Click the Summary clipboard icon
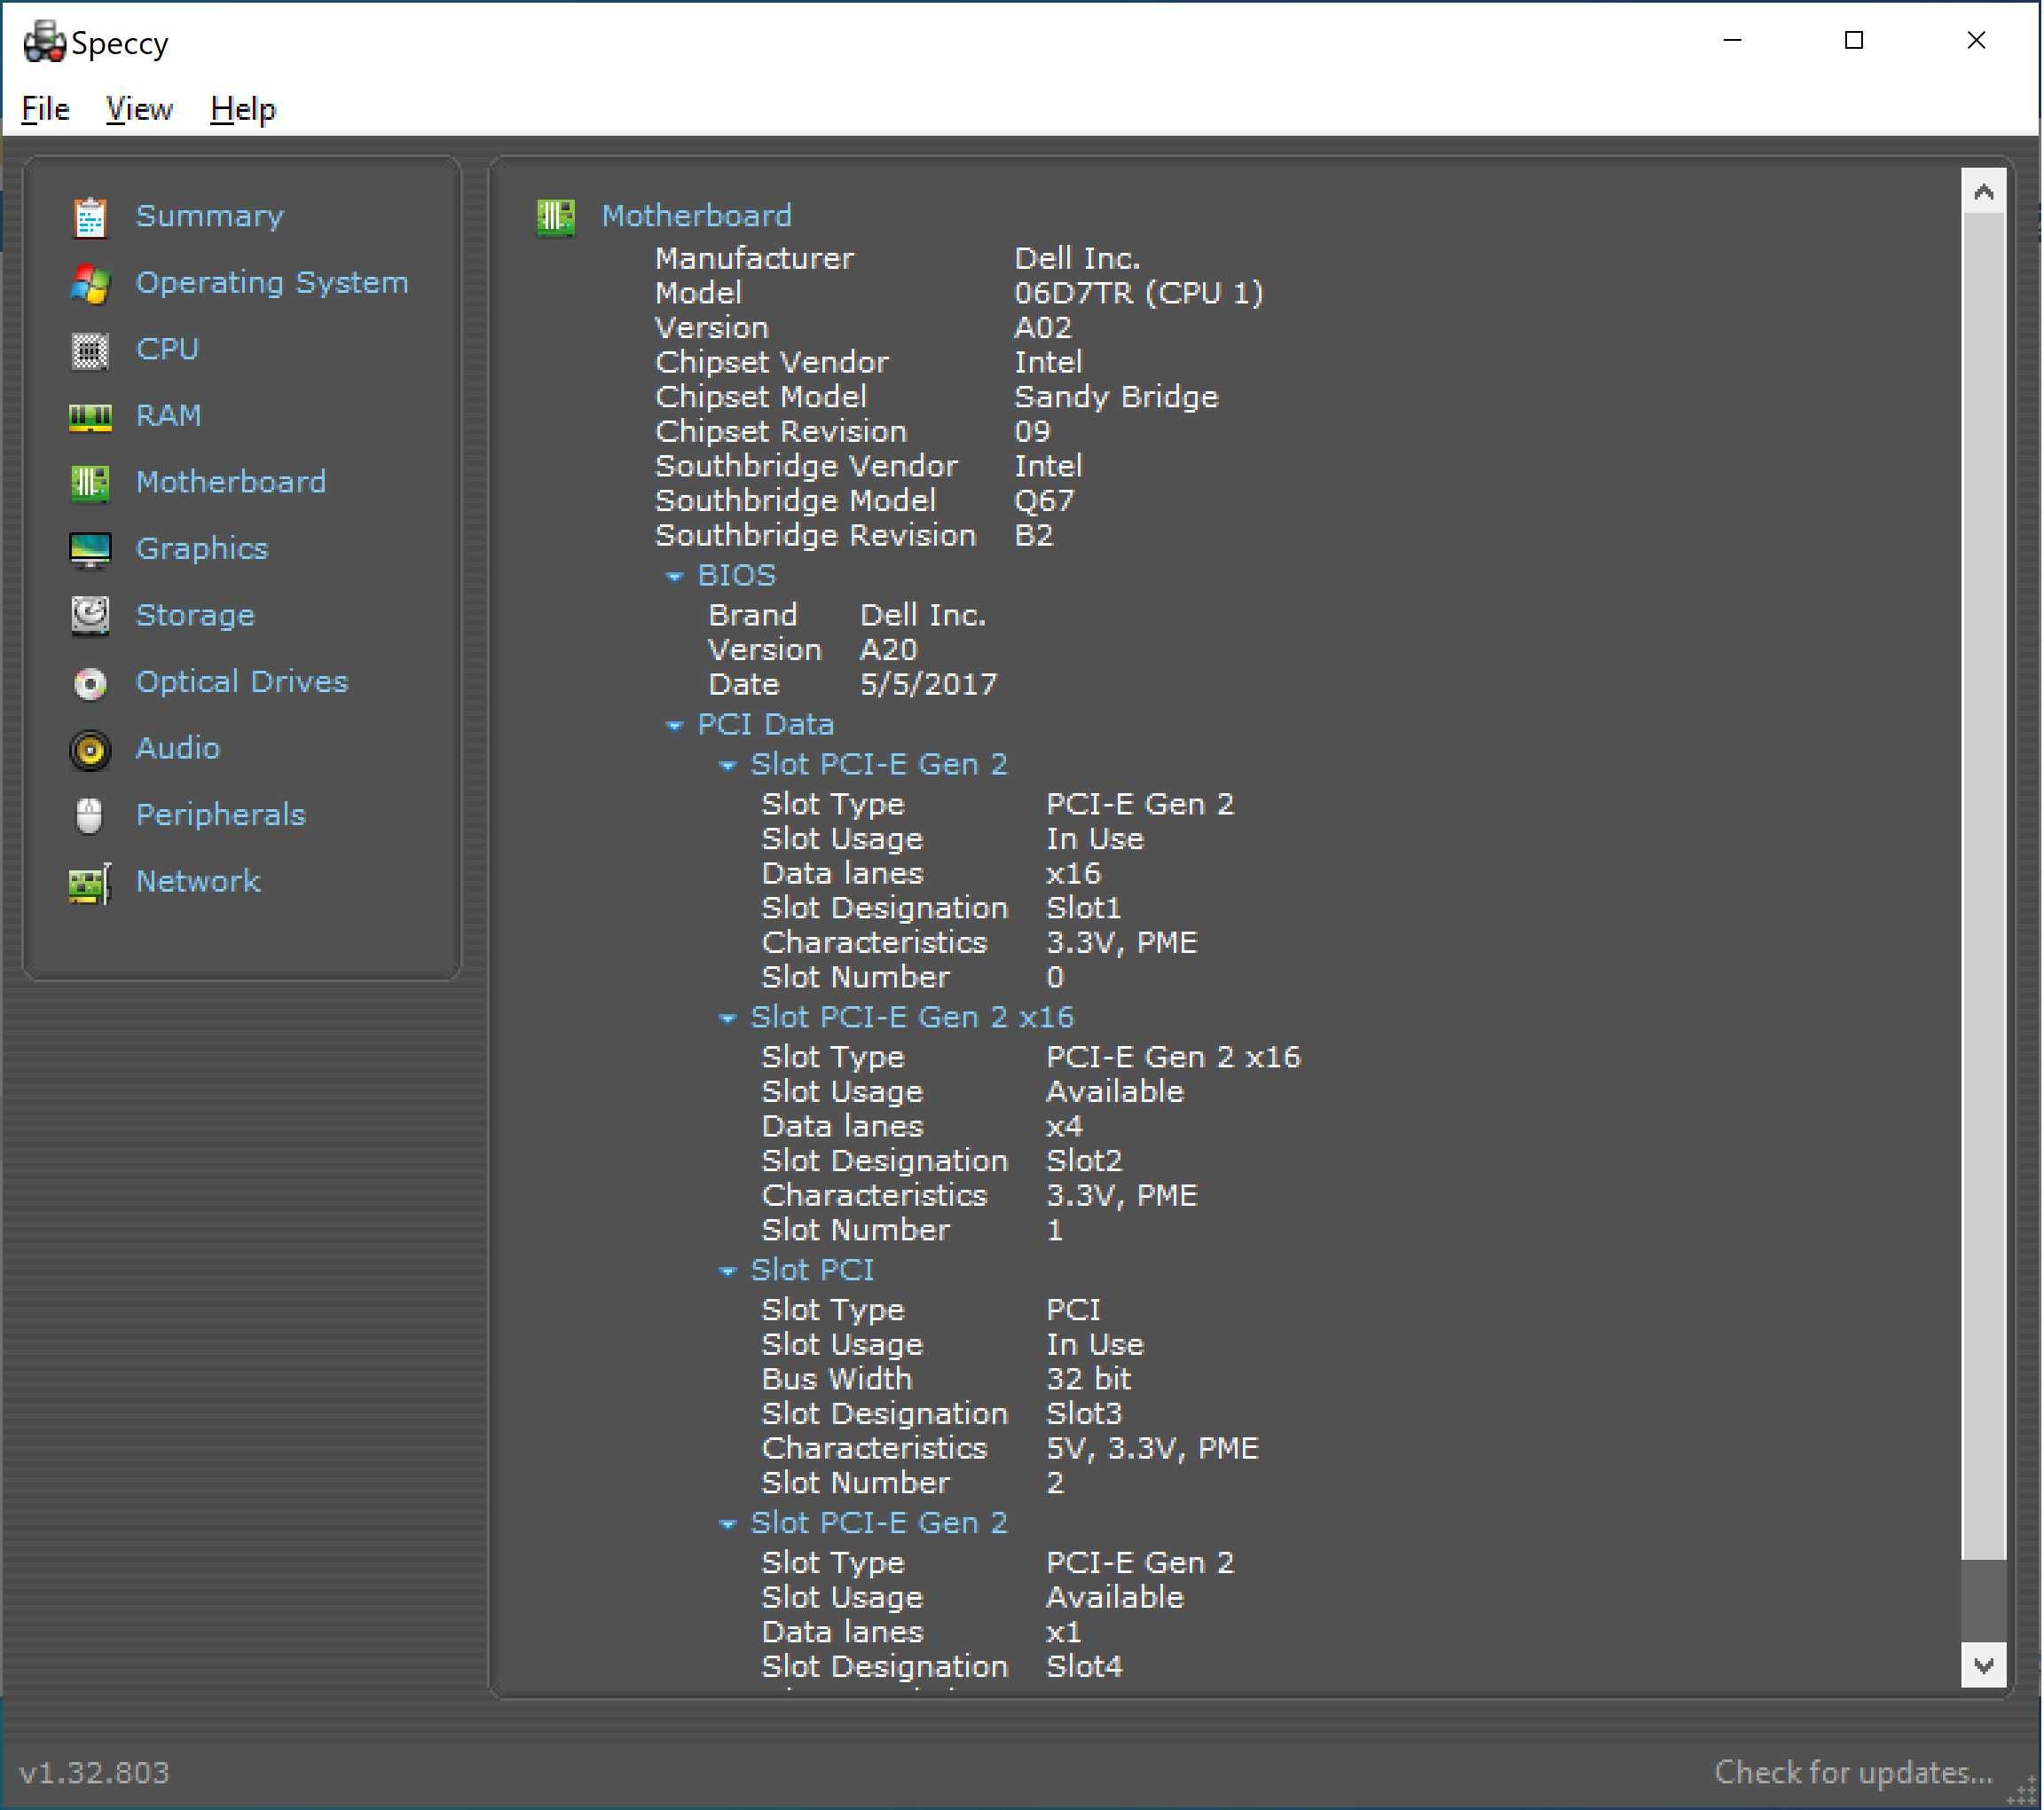Image resolution: width=2044 pixels, height=1810 pixels. (x=90, y=217)
